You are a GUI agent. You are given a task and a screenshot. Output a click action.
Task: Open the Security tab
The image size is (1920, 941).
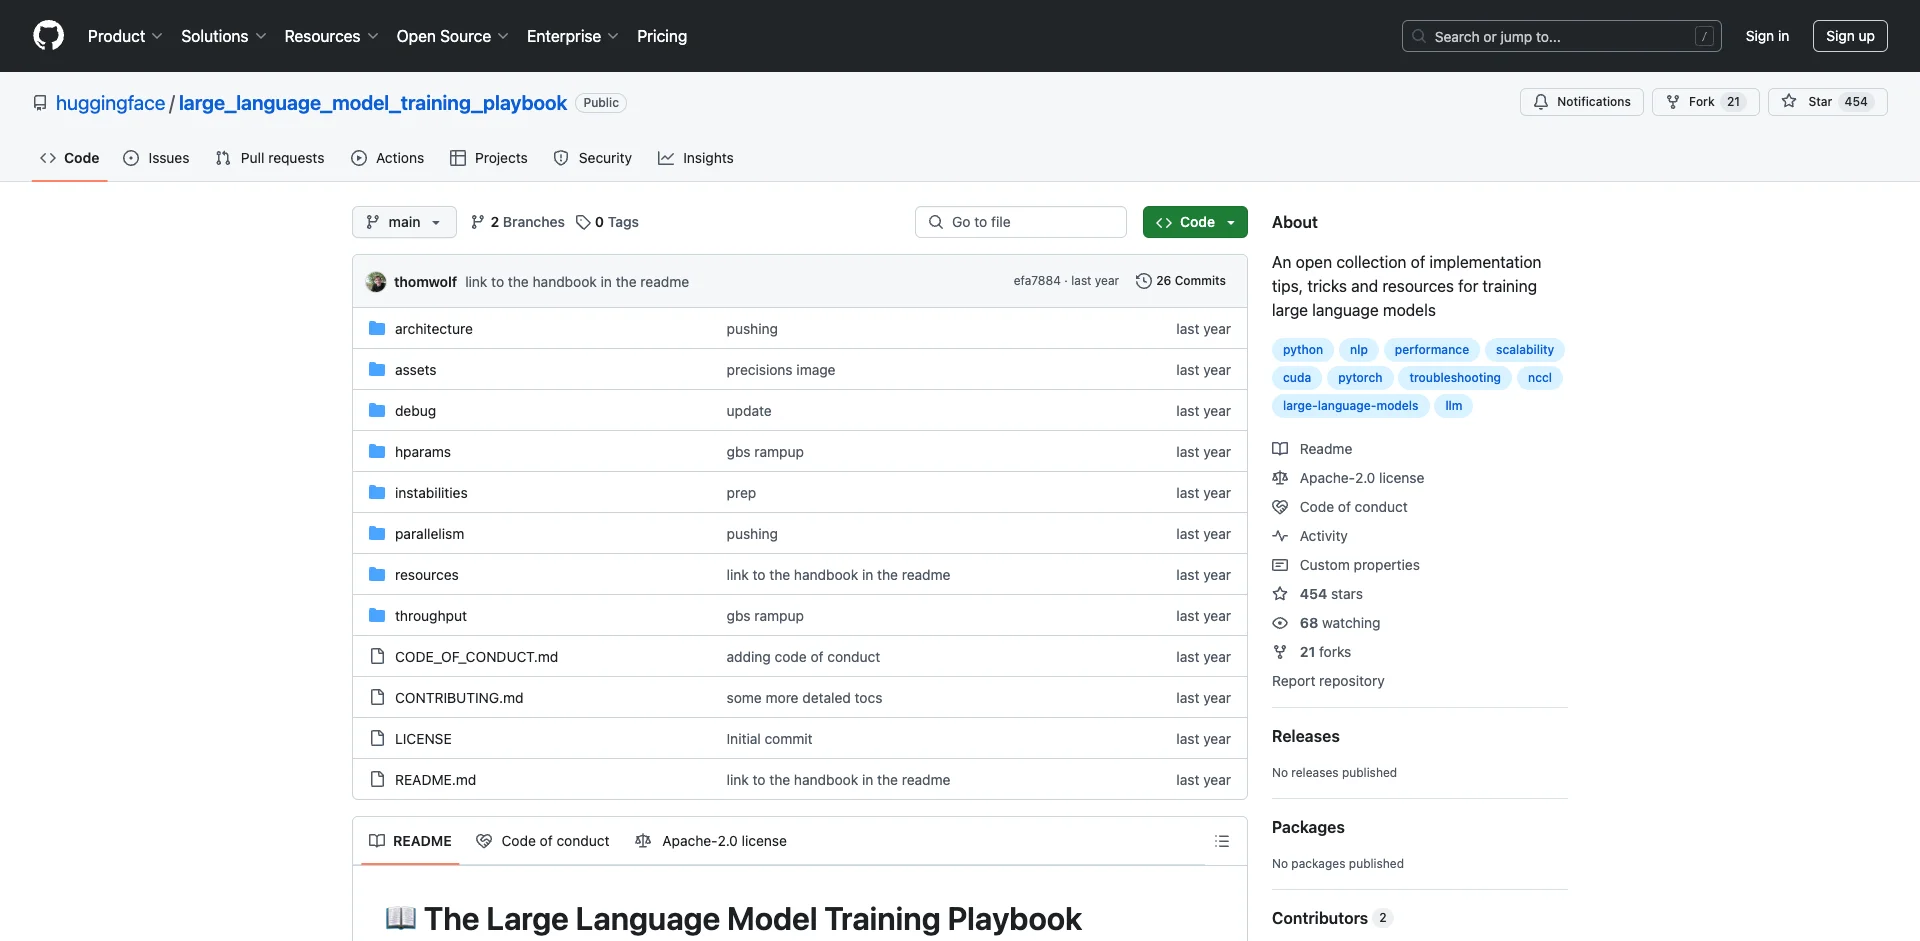(593, 158)
